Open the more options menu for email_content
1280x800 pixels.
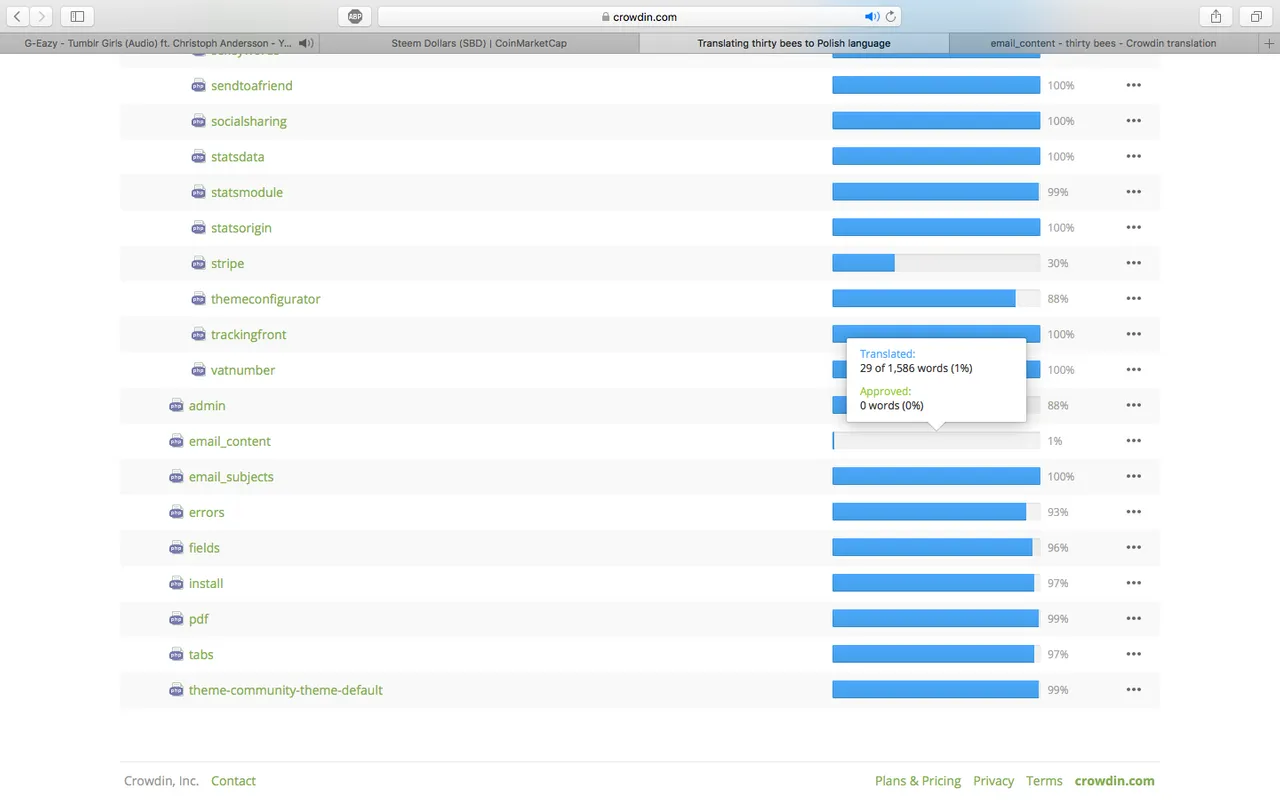[1133, 441]
